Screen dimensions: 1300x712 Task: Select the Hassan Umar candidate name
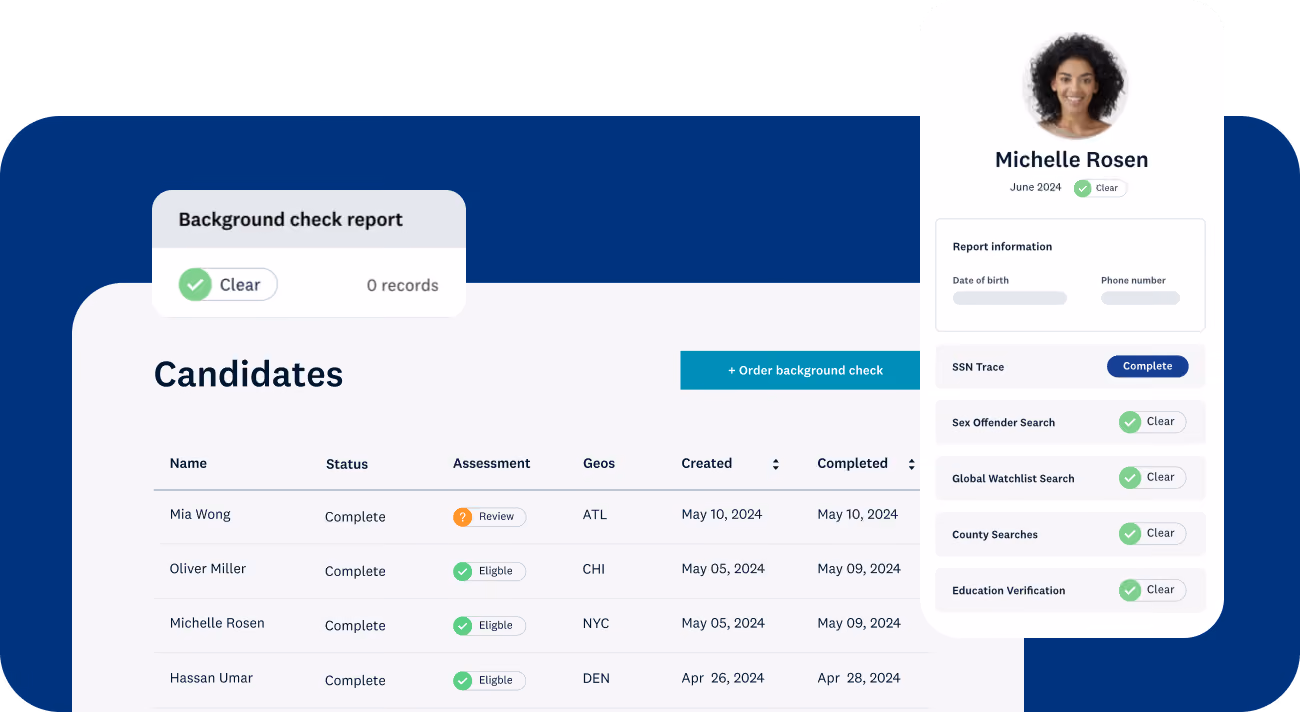click(211, 678)
